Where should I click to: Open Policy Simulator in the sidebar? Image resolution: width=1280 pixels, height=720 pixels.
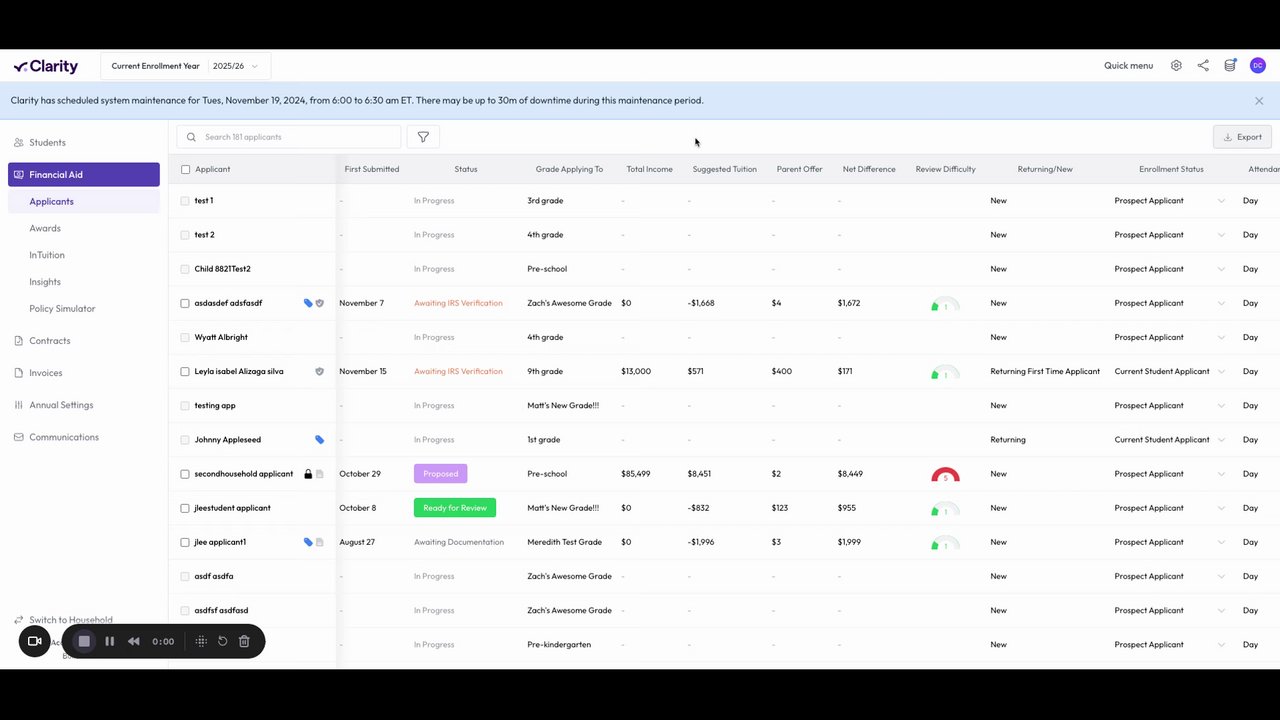[x=62, y=309]
